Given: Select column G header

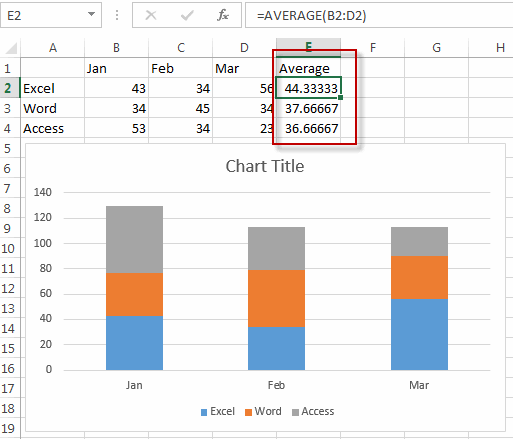Looking at the screenshot, I should pos(436,48).
